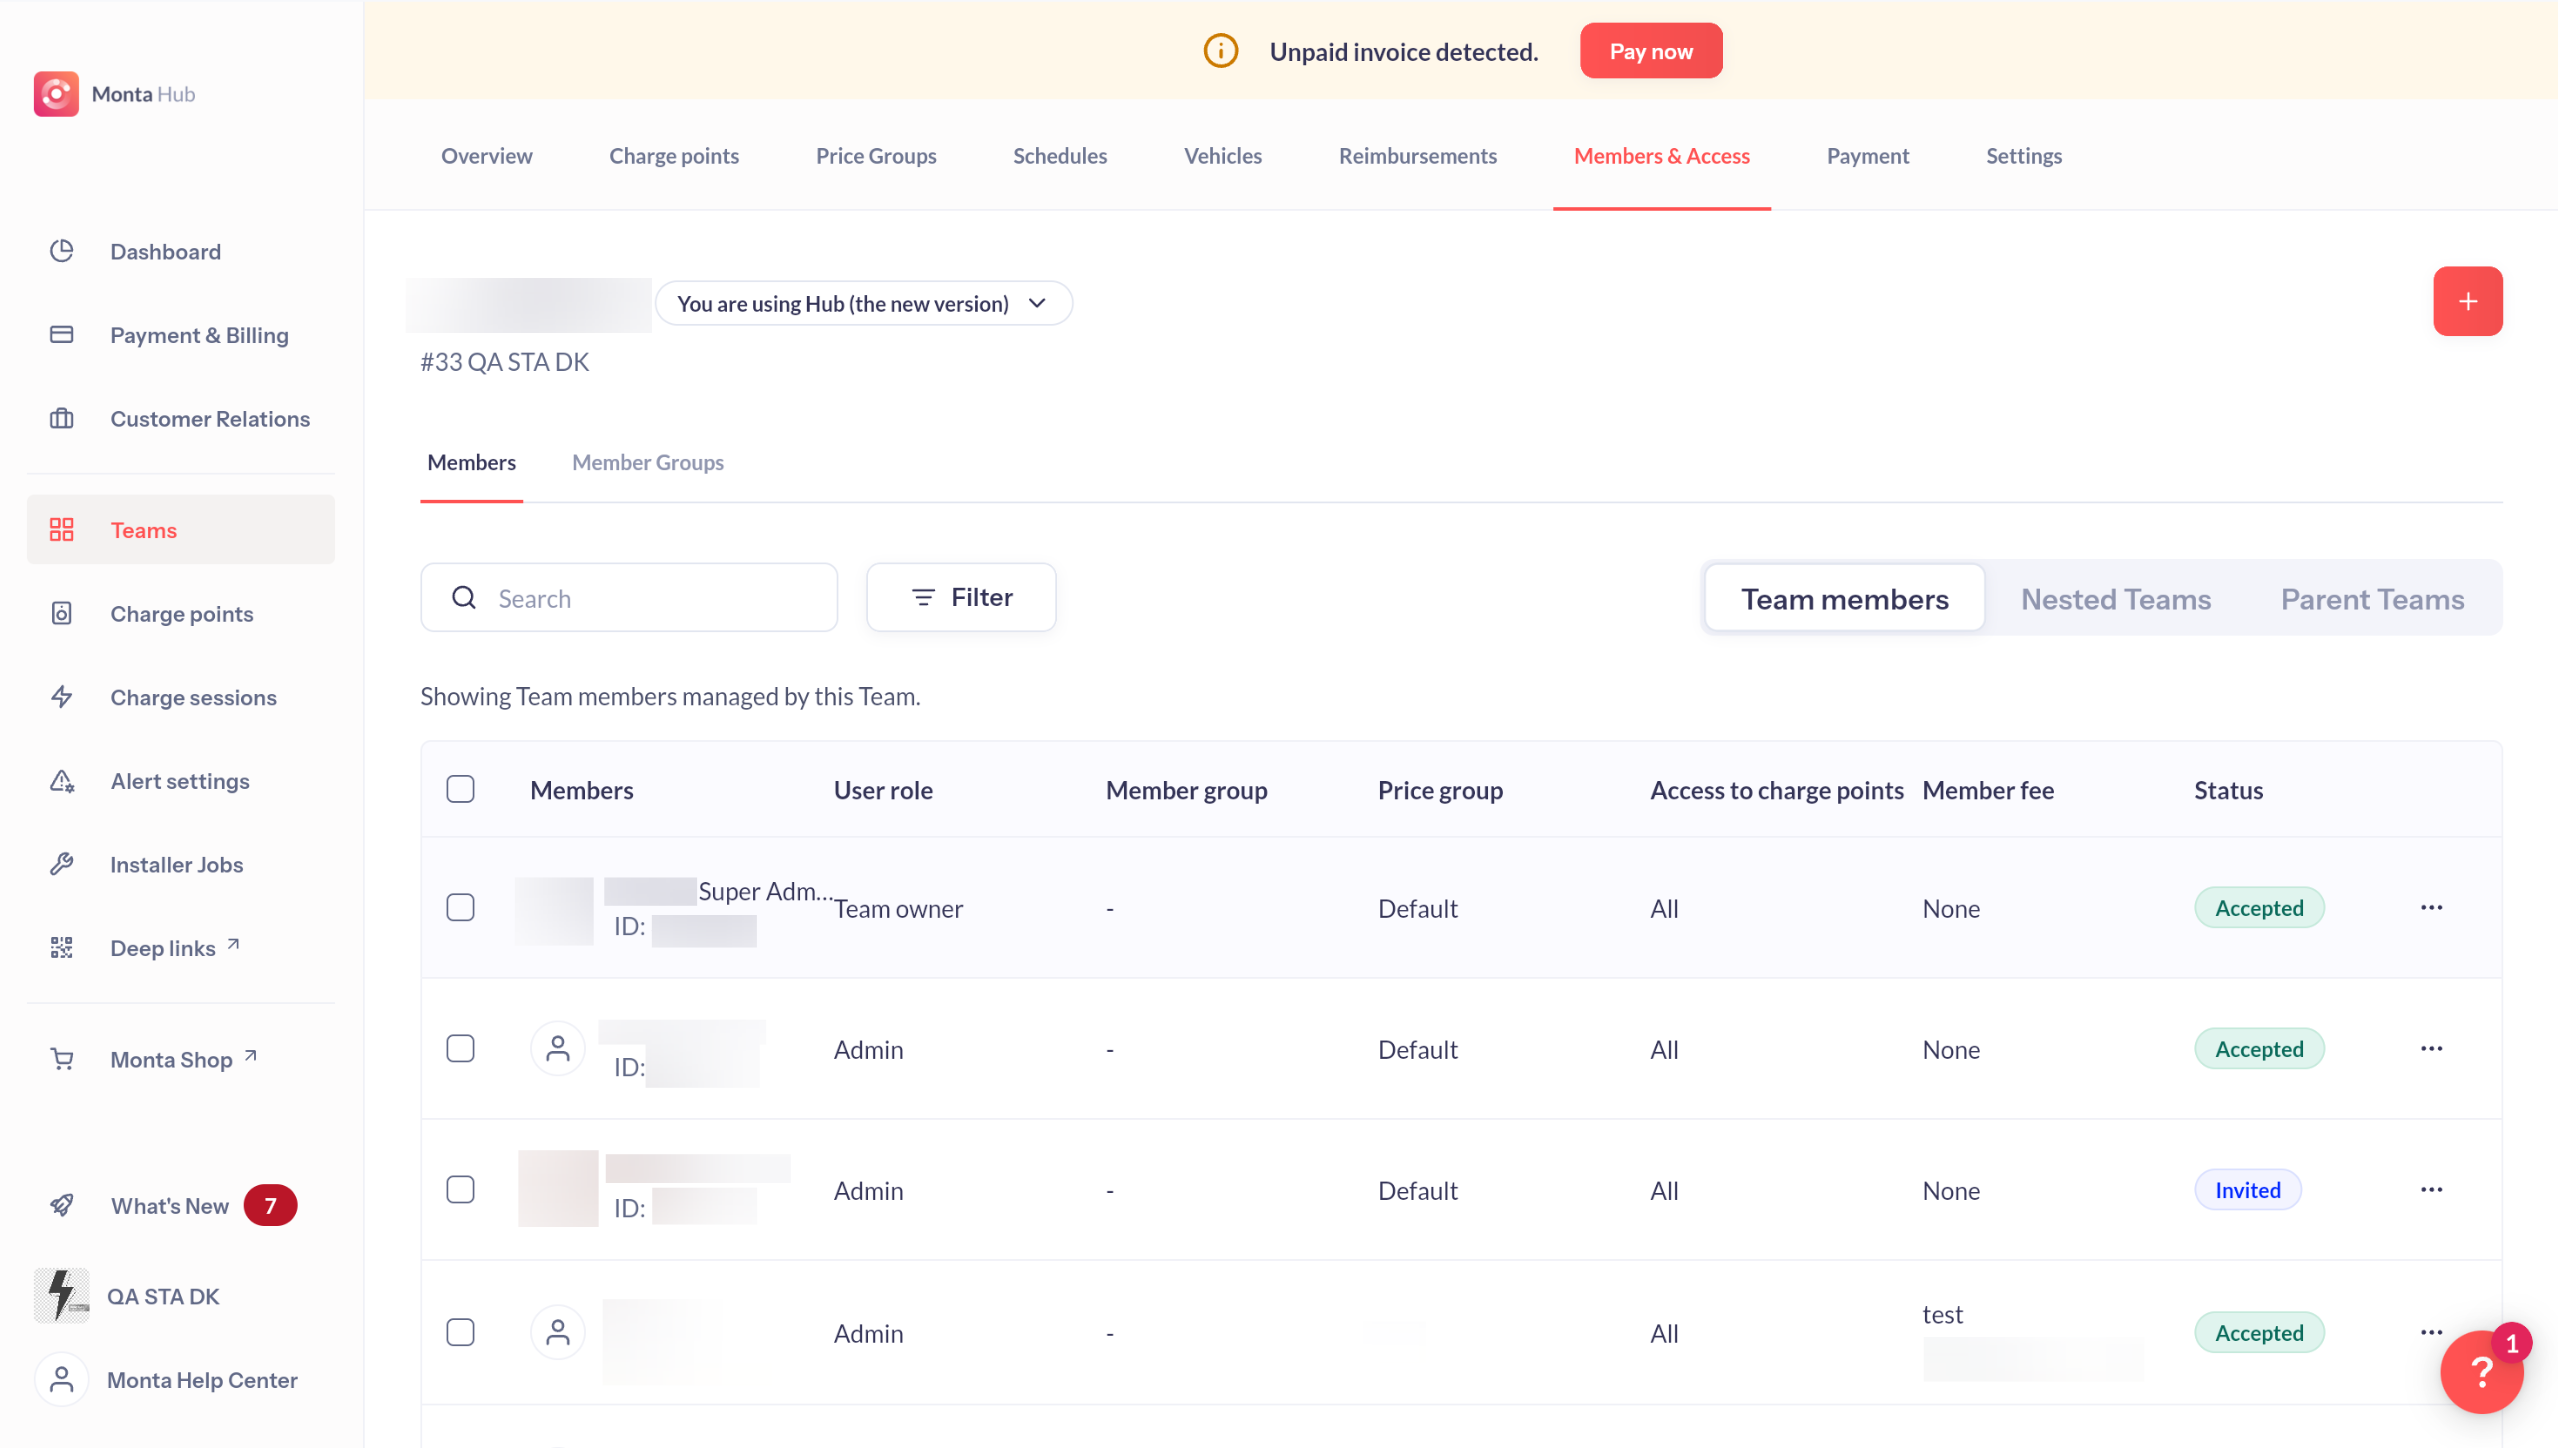Open the help chat bubble icon

pyautogui.click(x=2481, y=1372)
